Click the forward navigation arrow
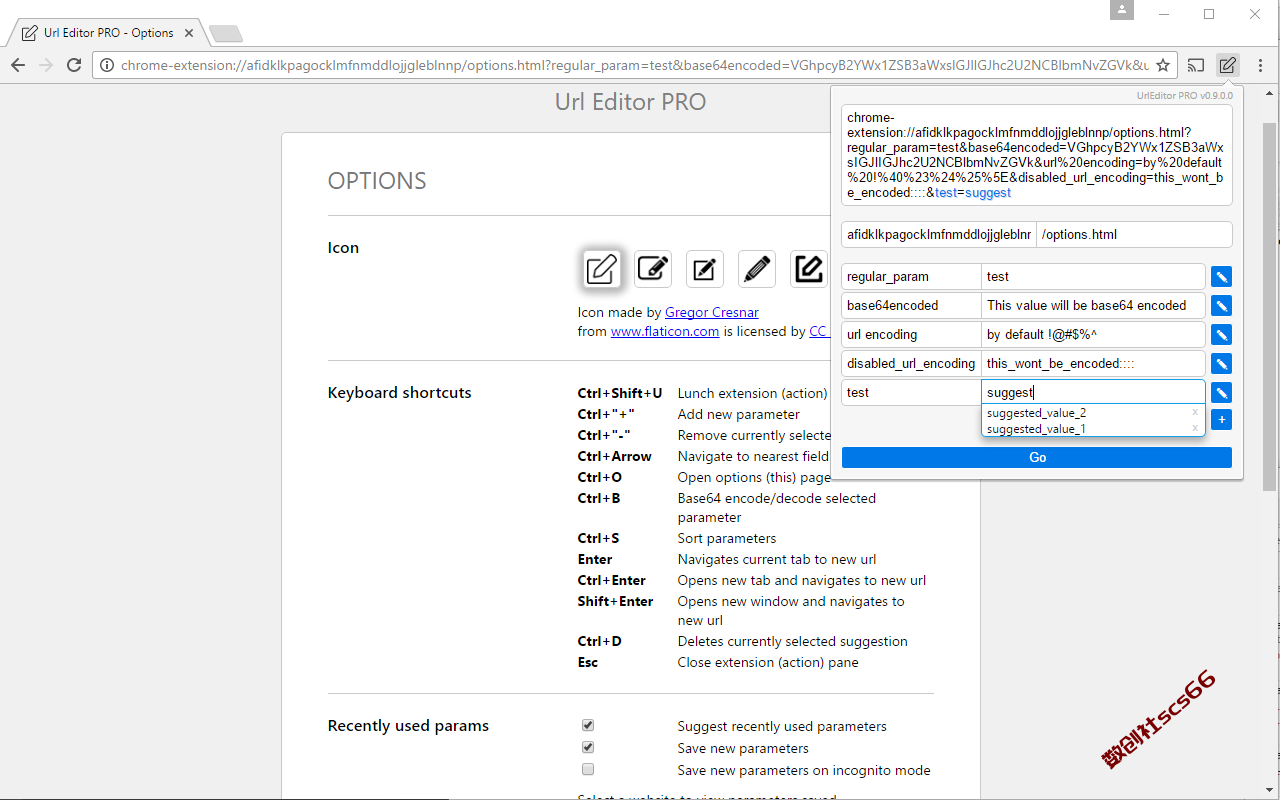This screenshot has height=800, width=1280. [46, 65]
